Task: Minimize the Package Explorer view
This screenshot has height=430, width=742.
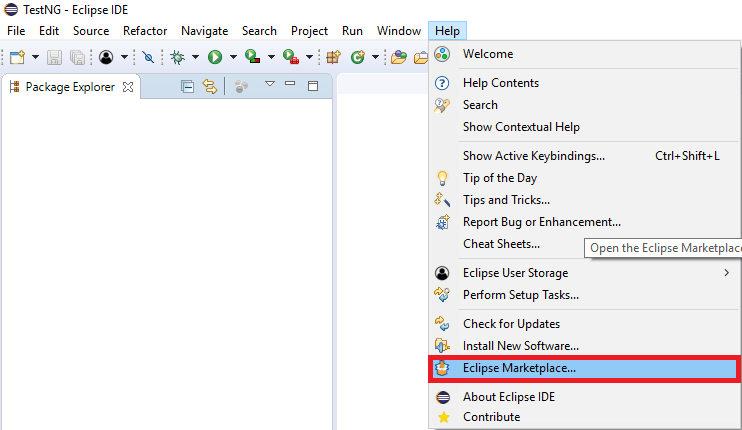Action: click(x=290, y=84)
